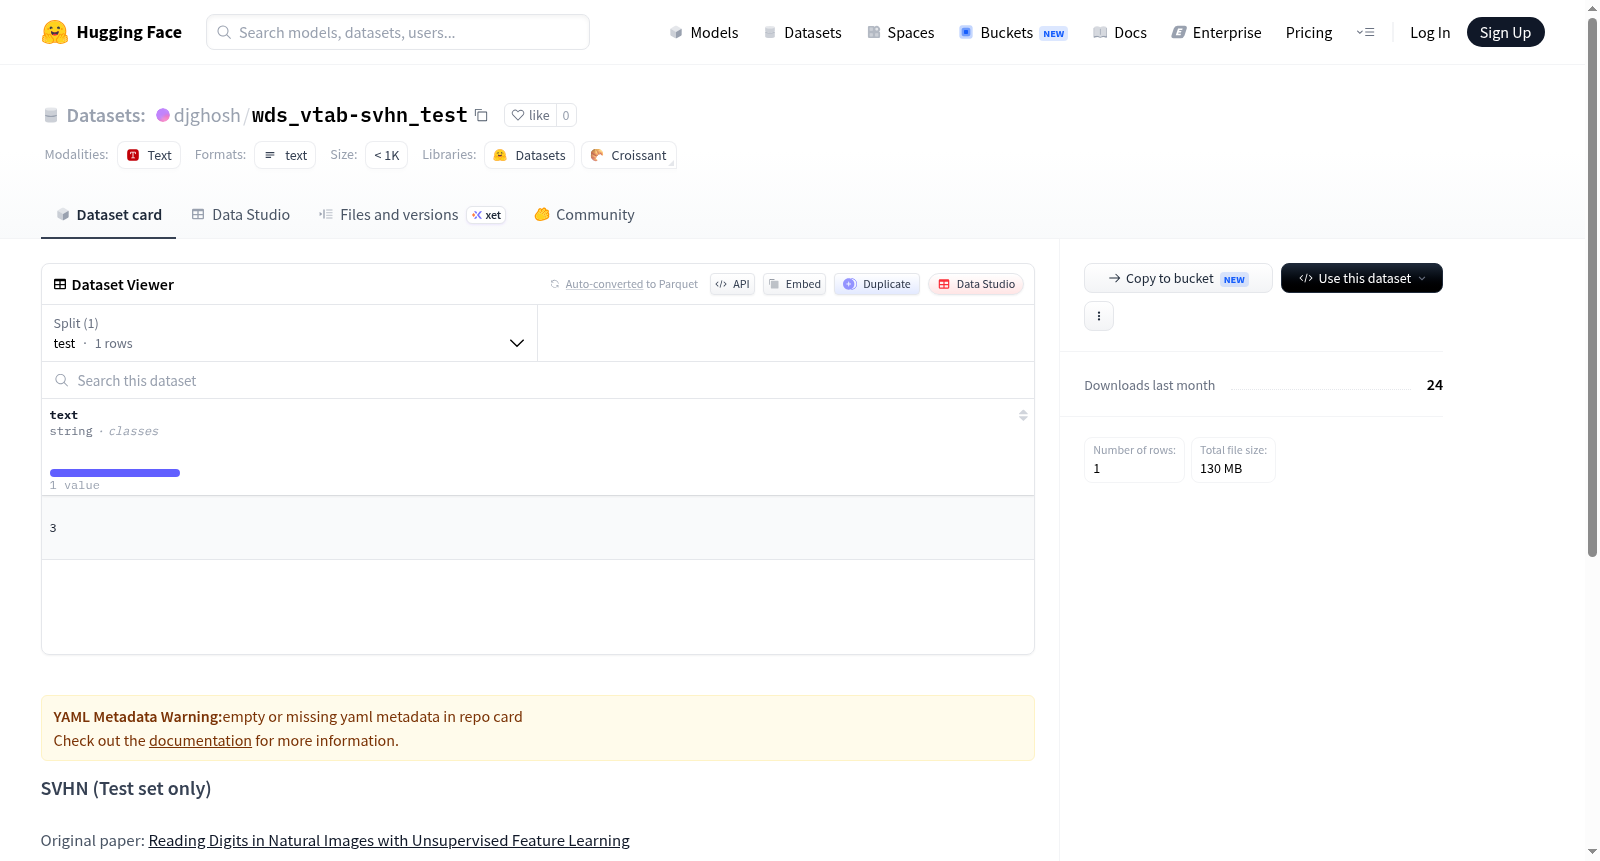
Task: Open Enterprise in top navigation
Action: tap(1216, 32)
